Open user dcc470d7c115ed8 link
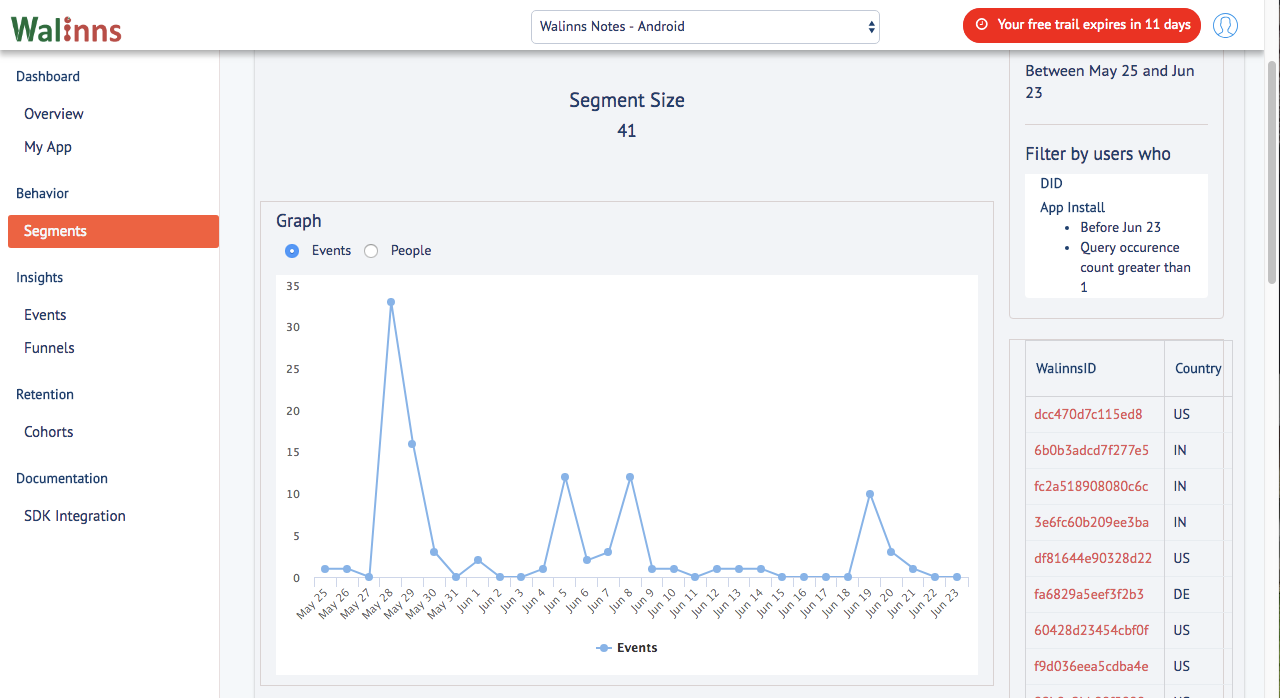The width and height of the screenshot is (1280, 698). [x=1088, y=414]
